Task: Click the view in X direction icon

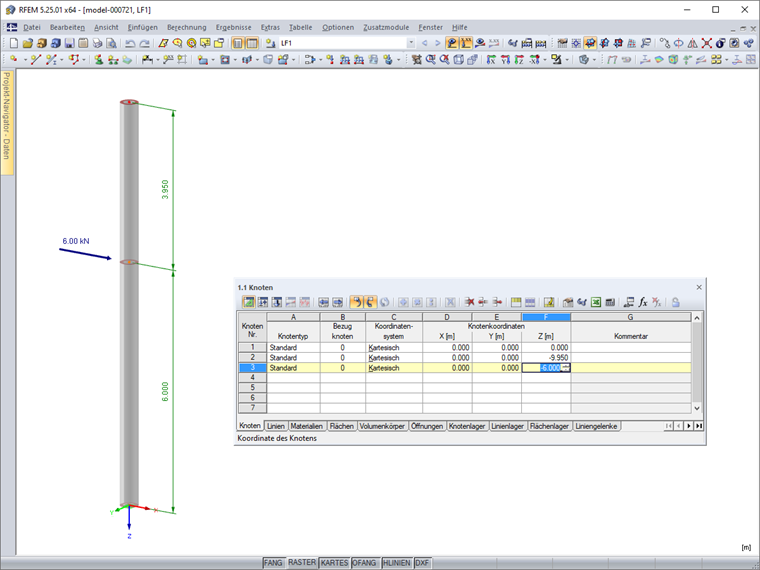Action: click(x=491, y=60)
